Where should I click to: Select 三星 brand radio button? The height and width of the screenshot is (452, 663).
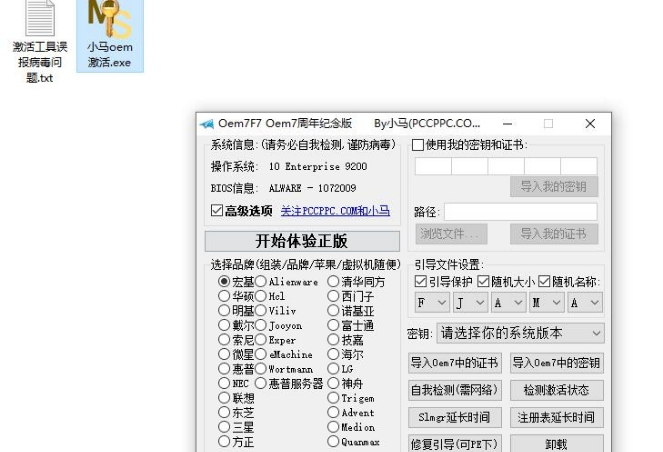[x=224, y=427]
